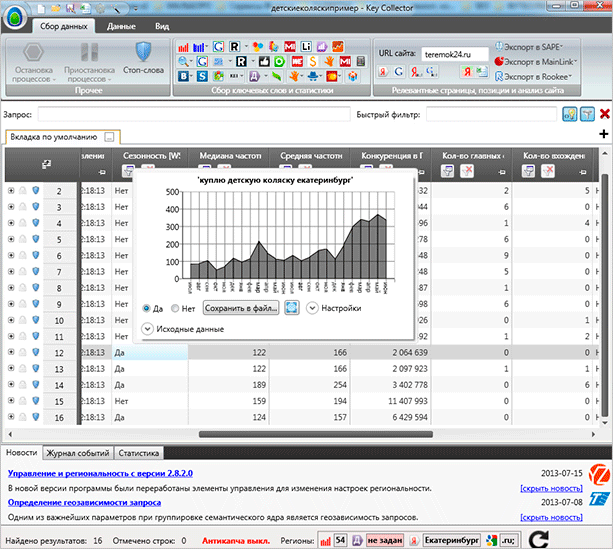Switch to Журнал событий tab
Image resolution: width=613 pixels, height=549 pixels.
[77, 453]
